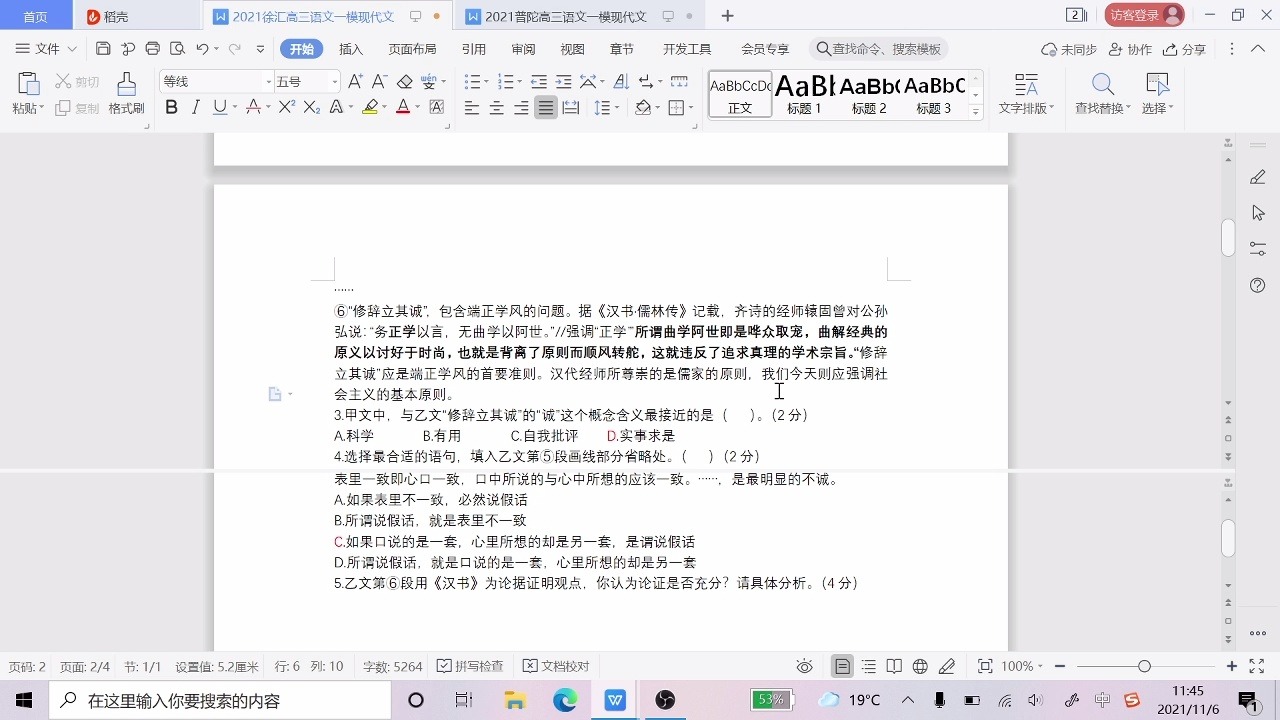Align text right

point(521,107)
